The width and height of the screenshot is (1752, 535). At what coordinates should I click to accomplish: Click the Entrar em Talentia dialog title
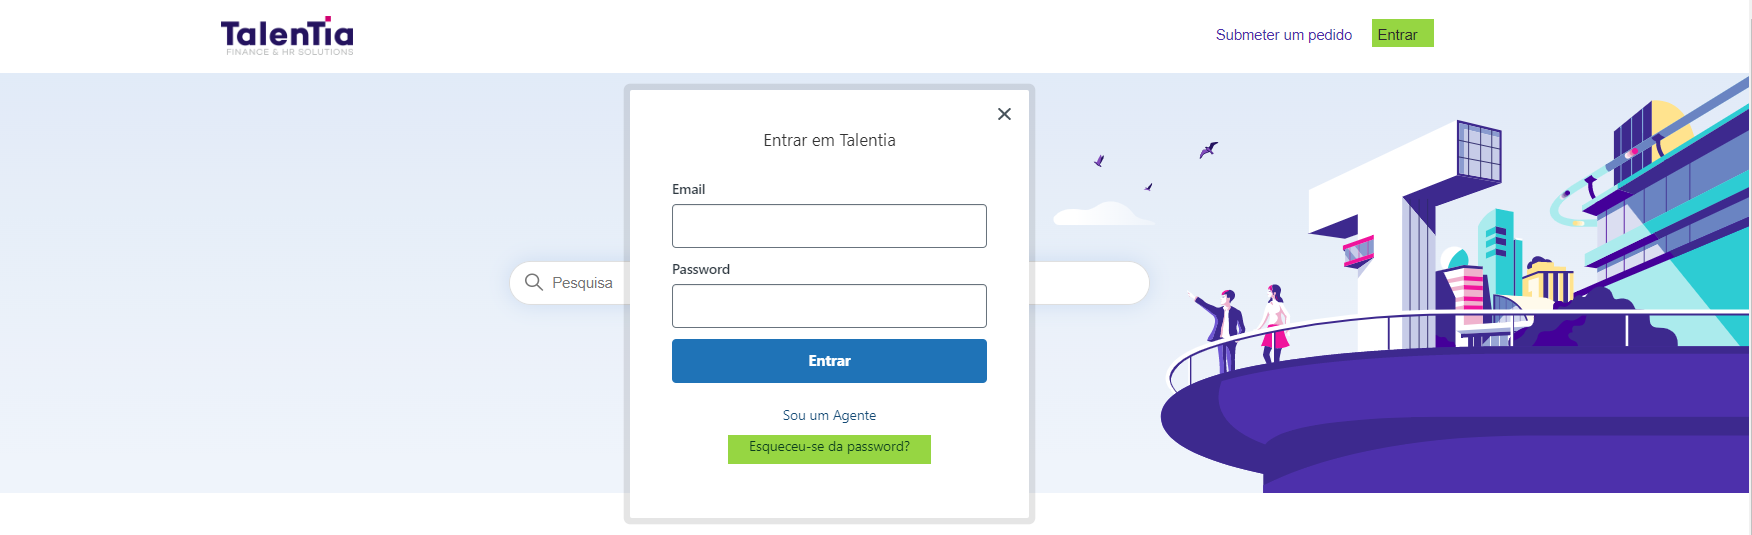(x=829, y=140)
